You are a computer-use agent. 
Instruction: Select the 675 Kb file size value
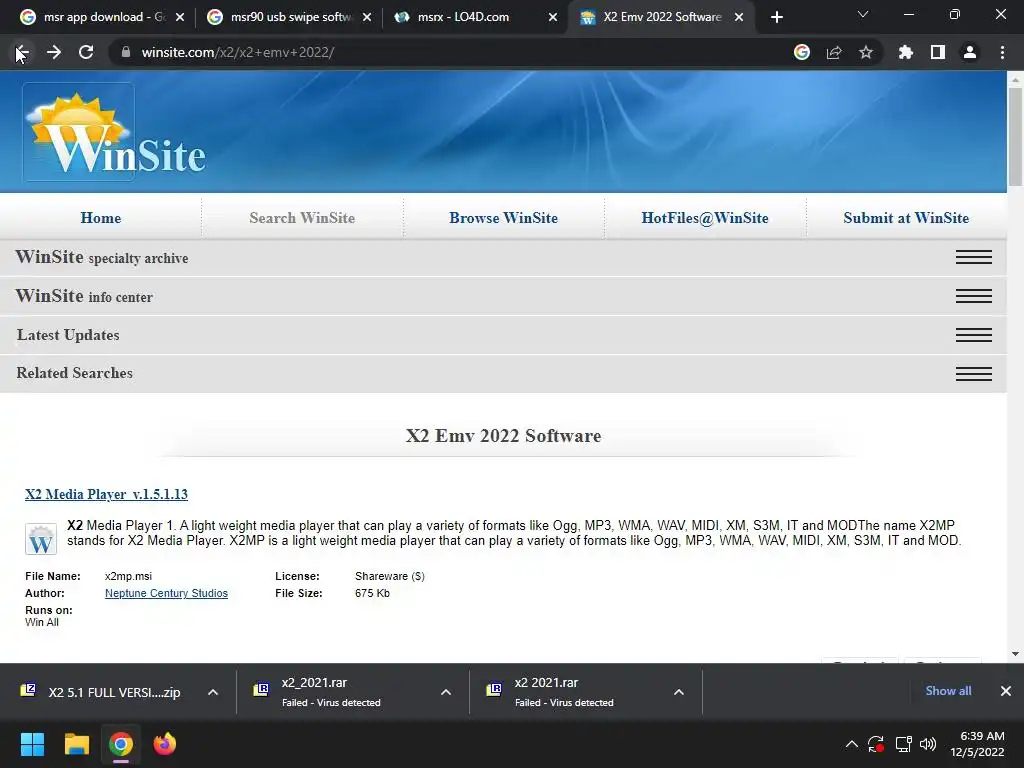(x=372, y=593)
